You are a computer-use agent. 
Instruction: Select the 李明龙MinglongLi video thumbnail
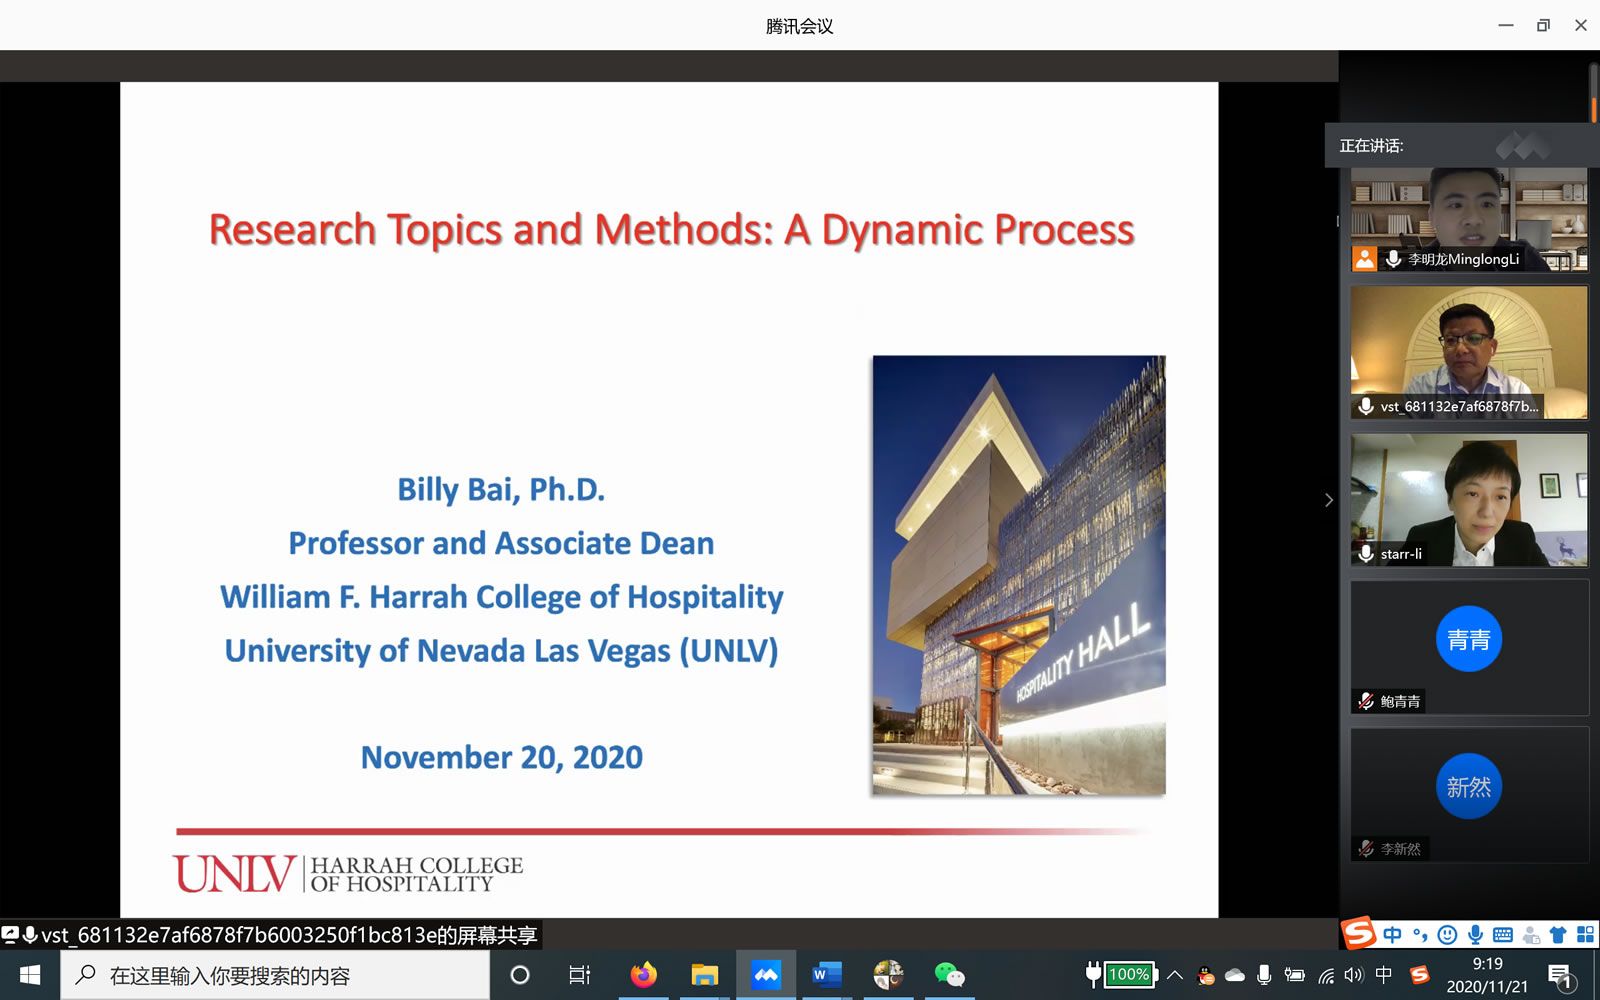coord(1469,220)
